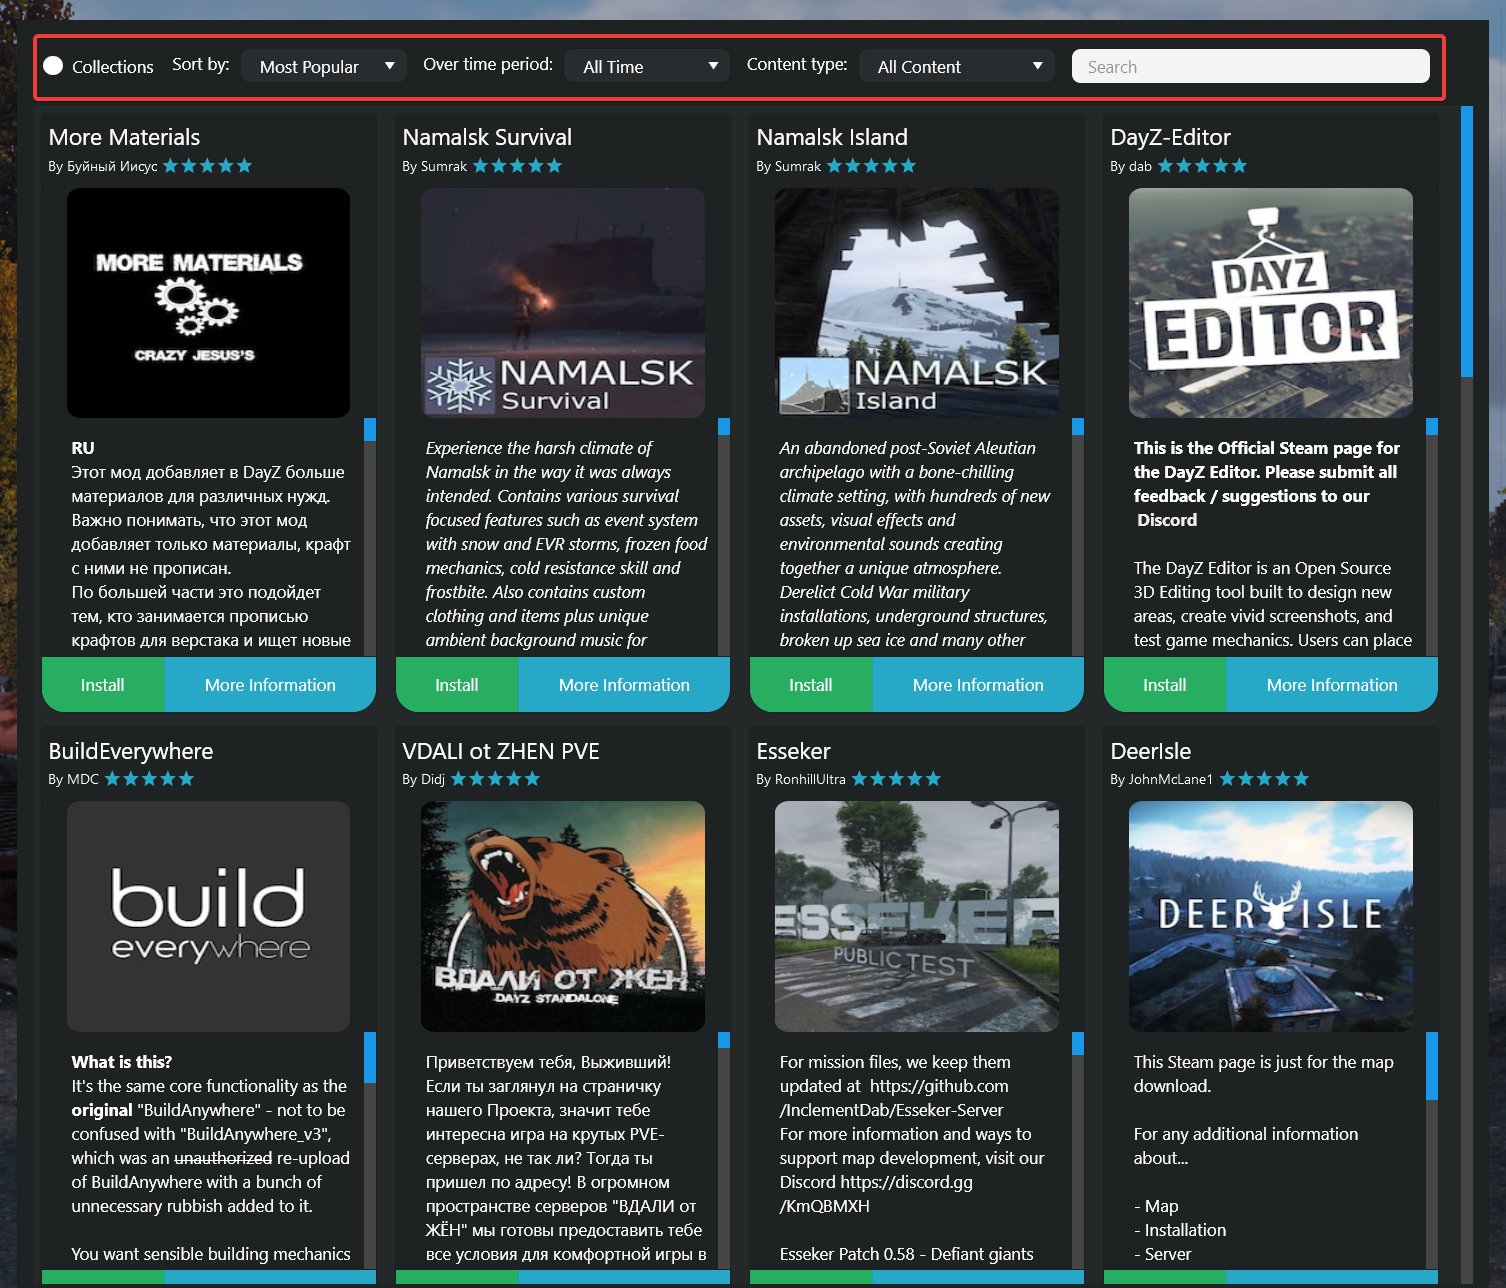Screen dimensions: 1506x1288
Task: Open the All Content type dropdown
Action: point(956,67)
